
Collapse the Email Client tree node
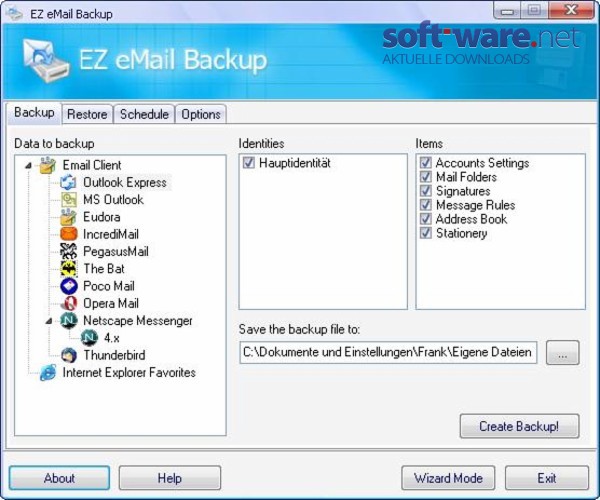[28, 166]
